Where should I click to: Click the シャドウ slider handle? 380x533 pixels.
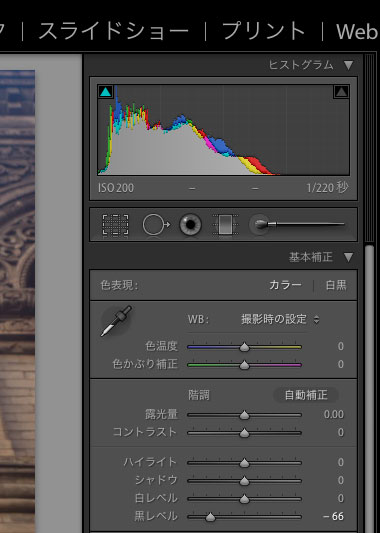(244, 481)
